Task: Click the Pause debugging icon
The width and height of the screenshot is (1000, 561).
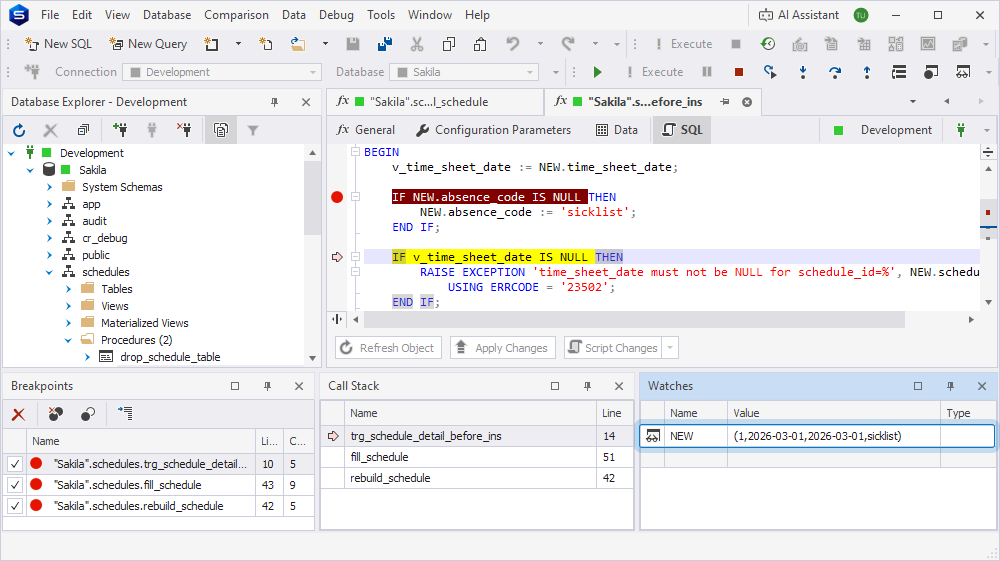Action: click(707, 72)
